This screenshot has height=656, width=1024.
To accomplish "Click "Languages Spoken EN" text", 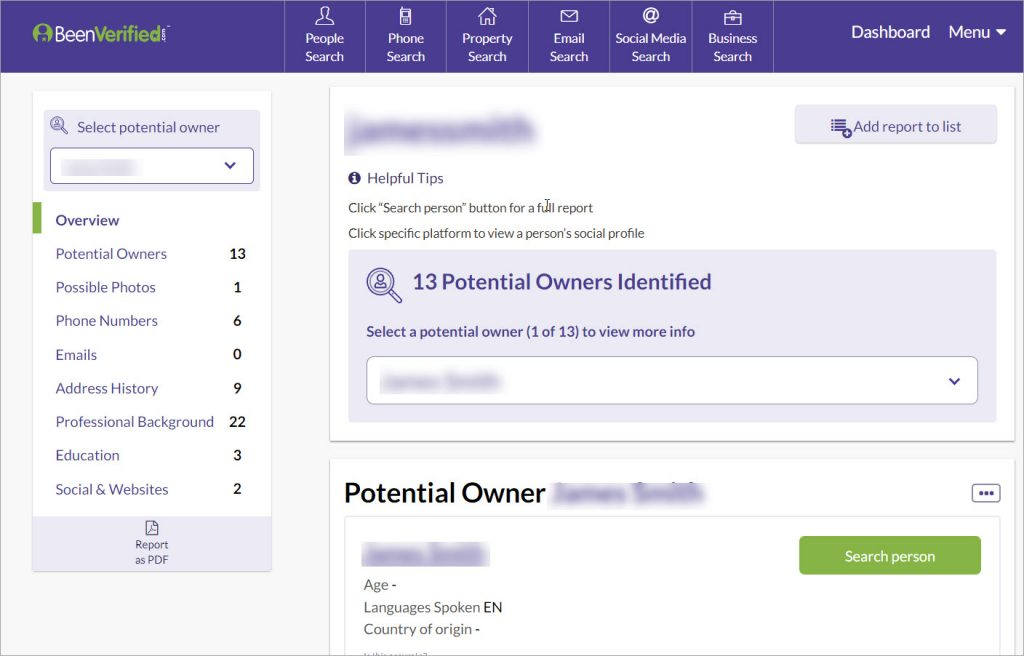I will [x=432, y=607].
